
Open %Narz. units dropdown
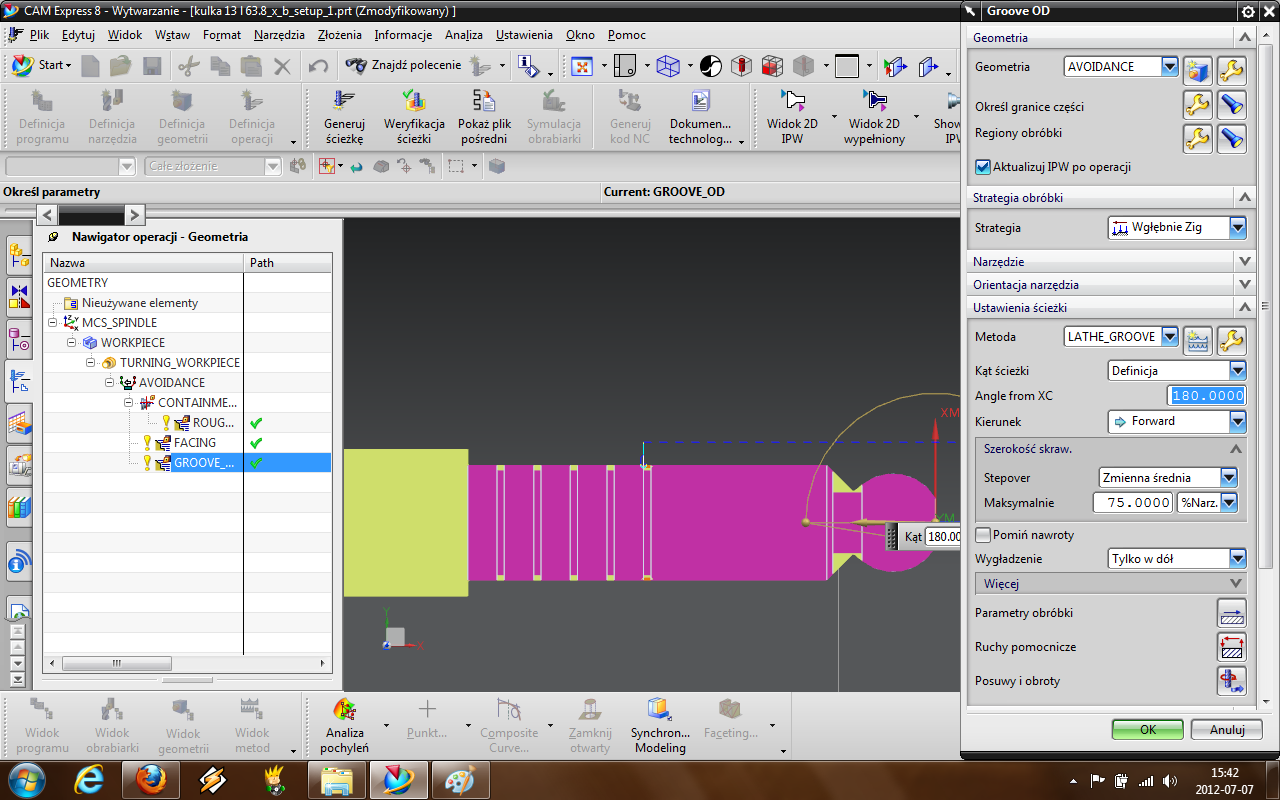pos(1229,503)
